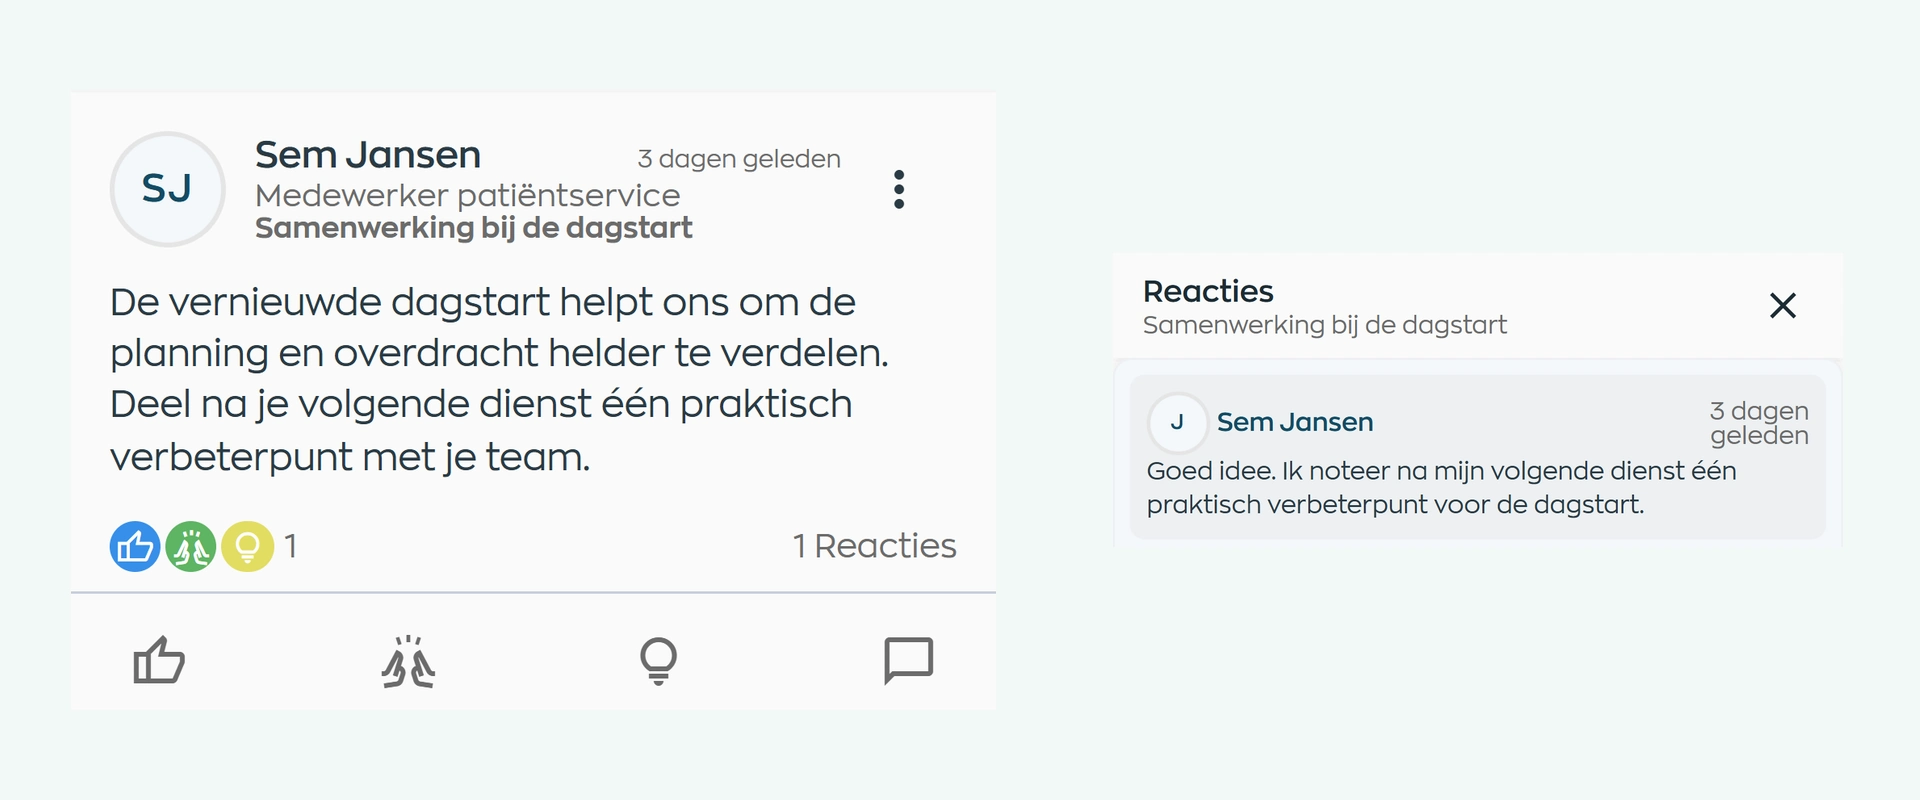Click the panel subtitle 'Samenwerking bij de dagstart'
The image size is (1920, 800).
coord(1325,325)
